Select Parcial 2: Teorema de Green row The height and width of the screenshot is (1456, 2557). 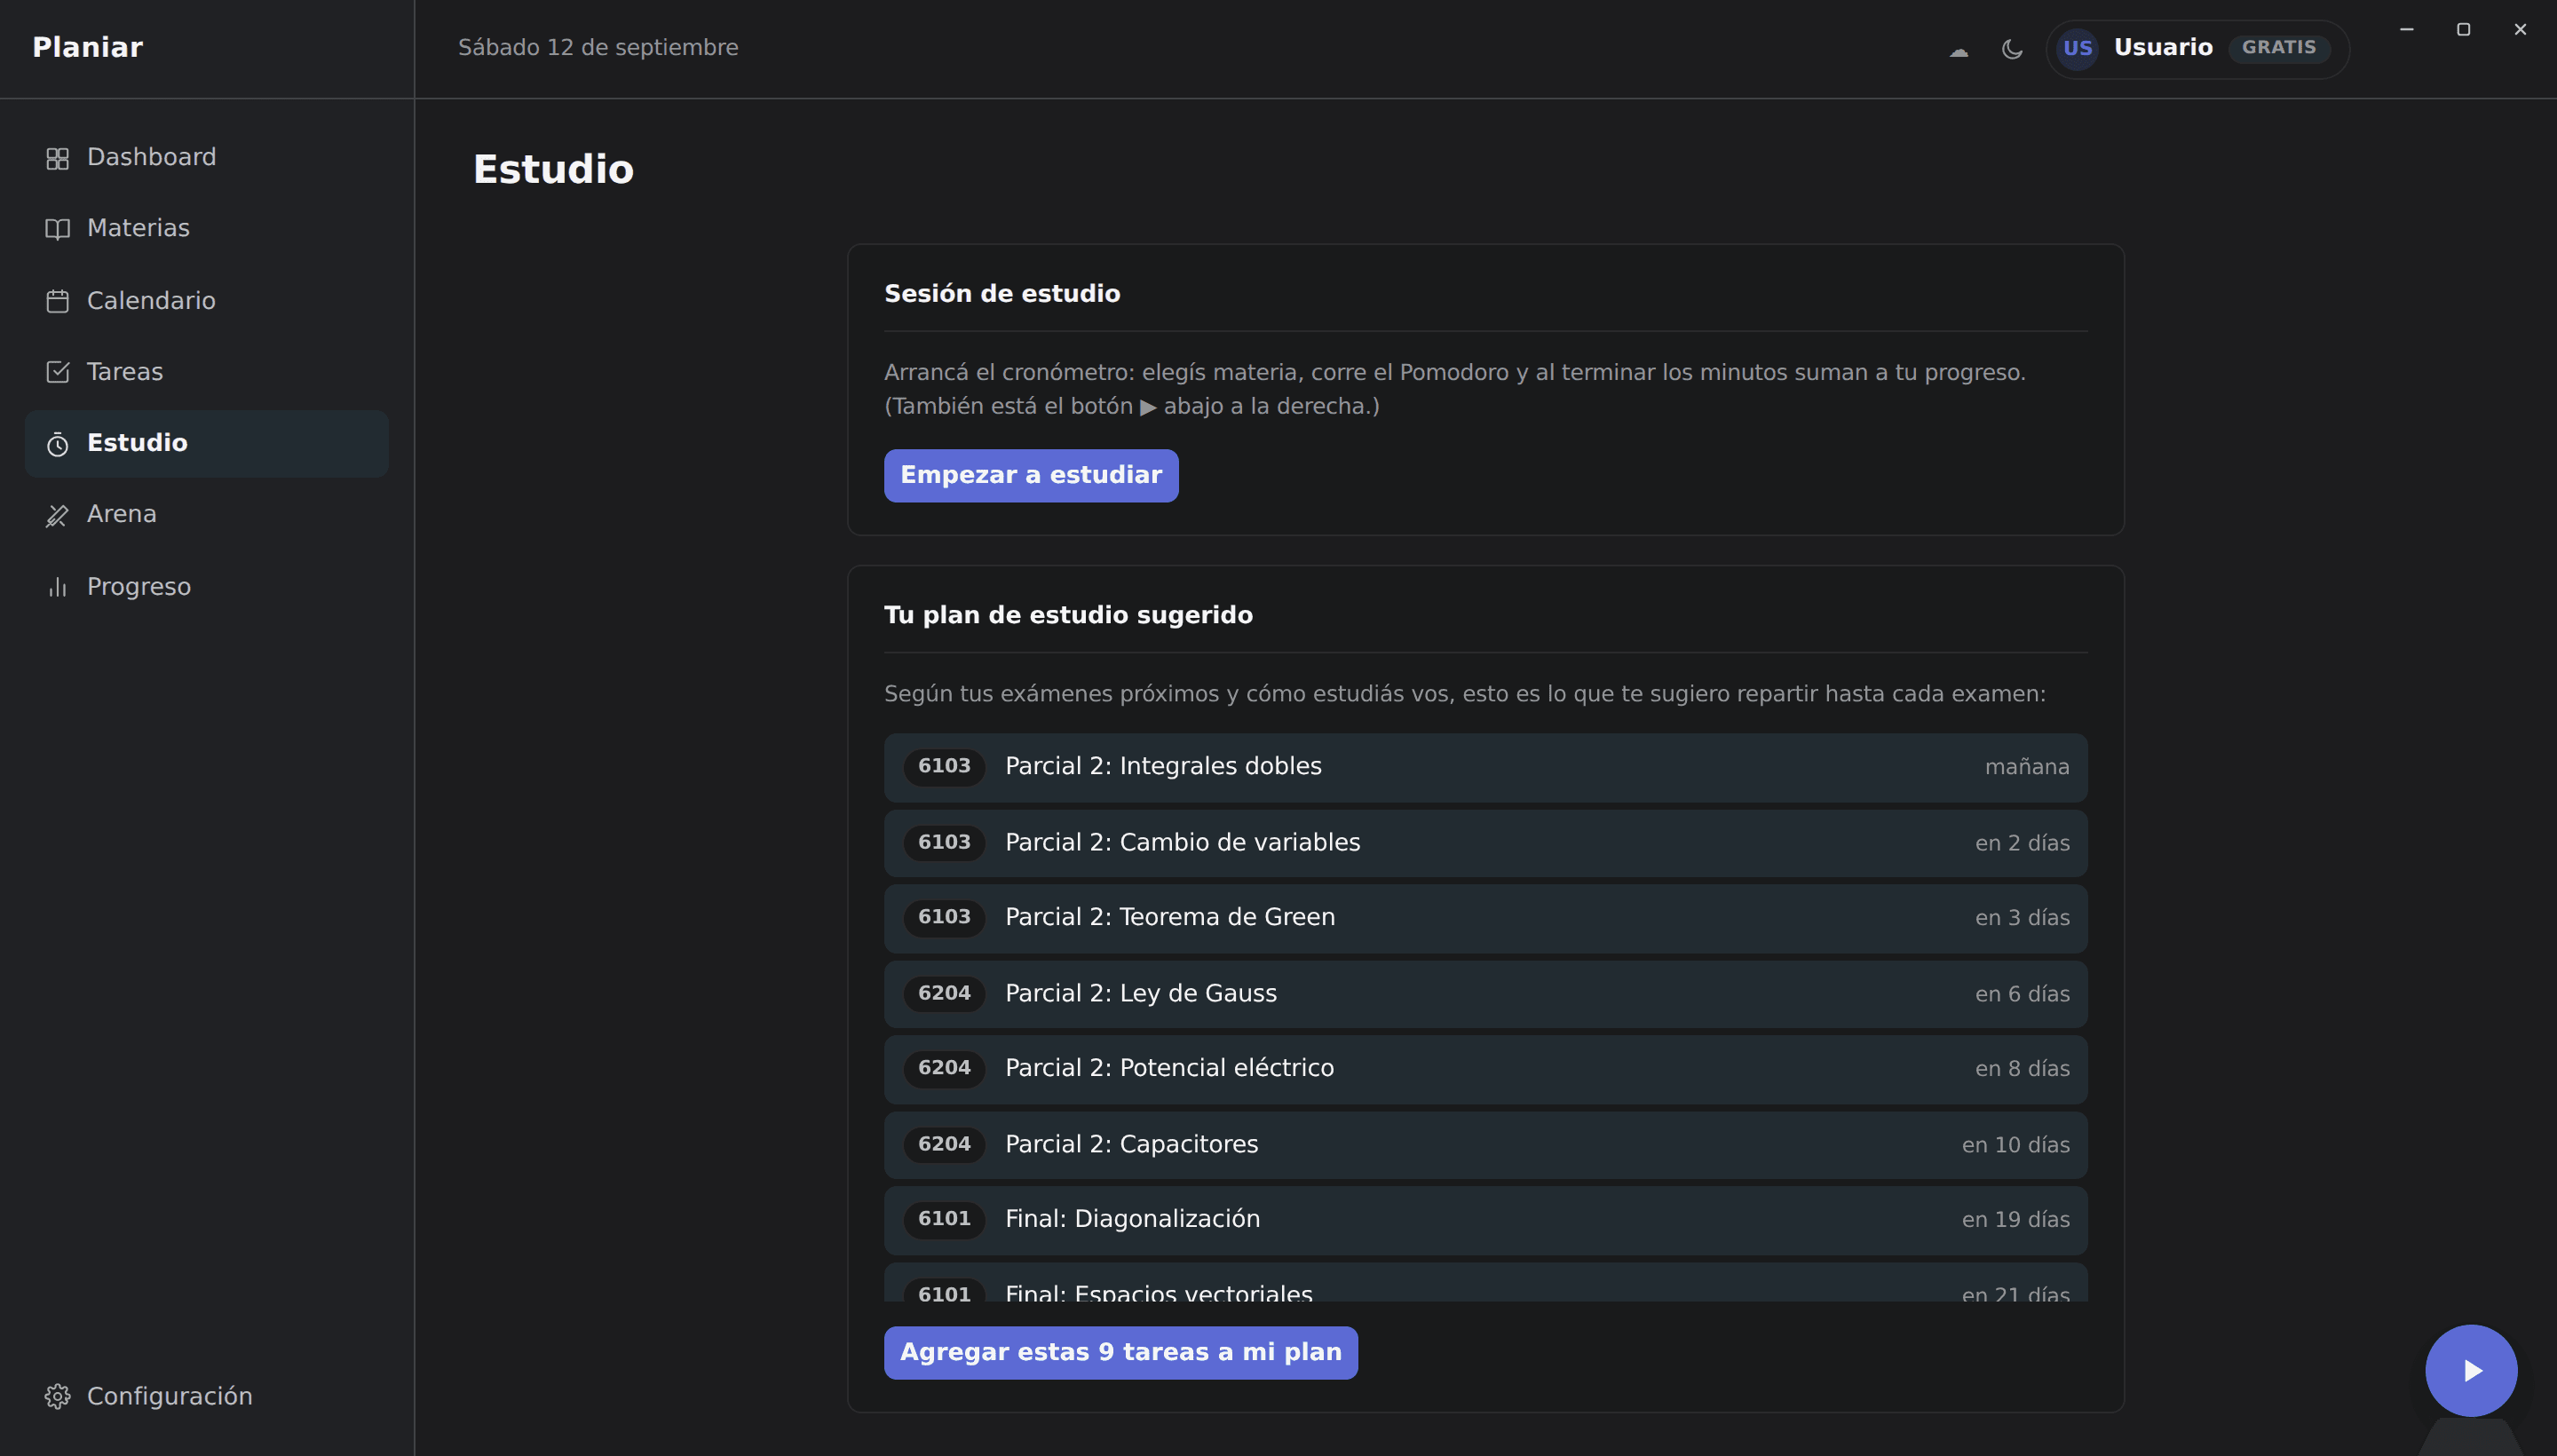[x=1485, y=918]
